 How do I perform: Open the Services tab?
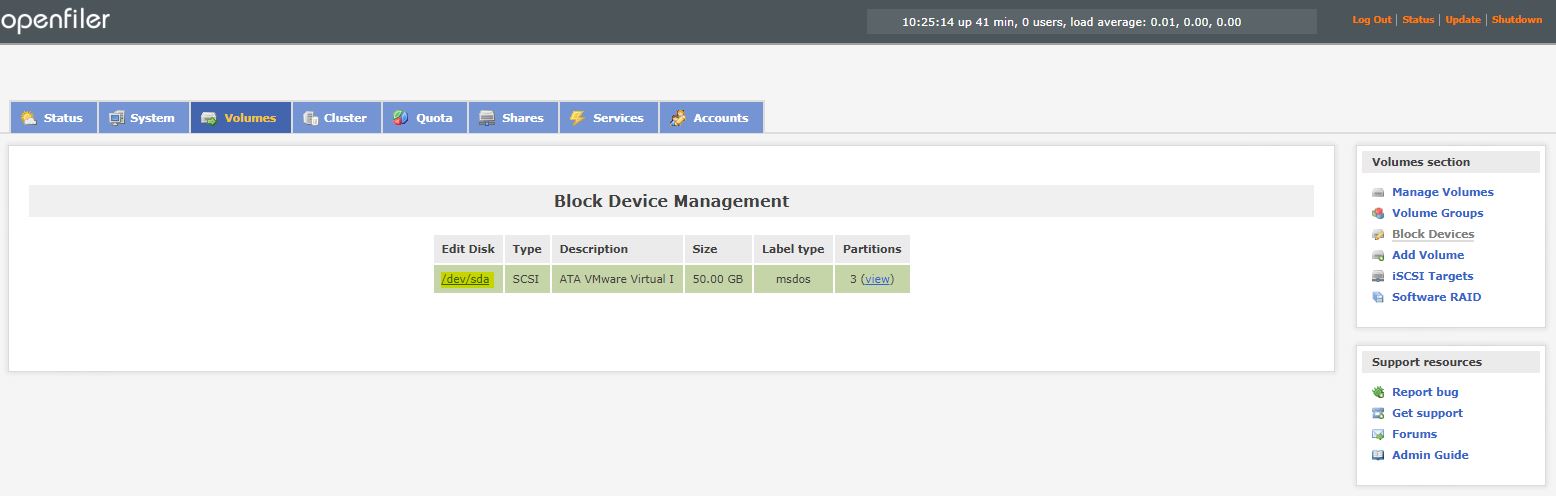pyautogui.click(x=607, y=118)
